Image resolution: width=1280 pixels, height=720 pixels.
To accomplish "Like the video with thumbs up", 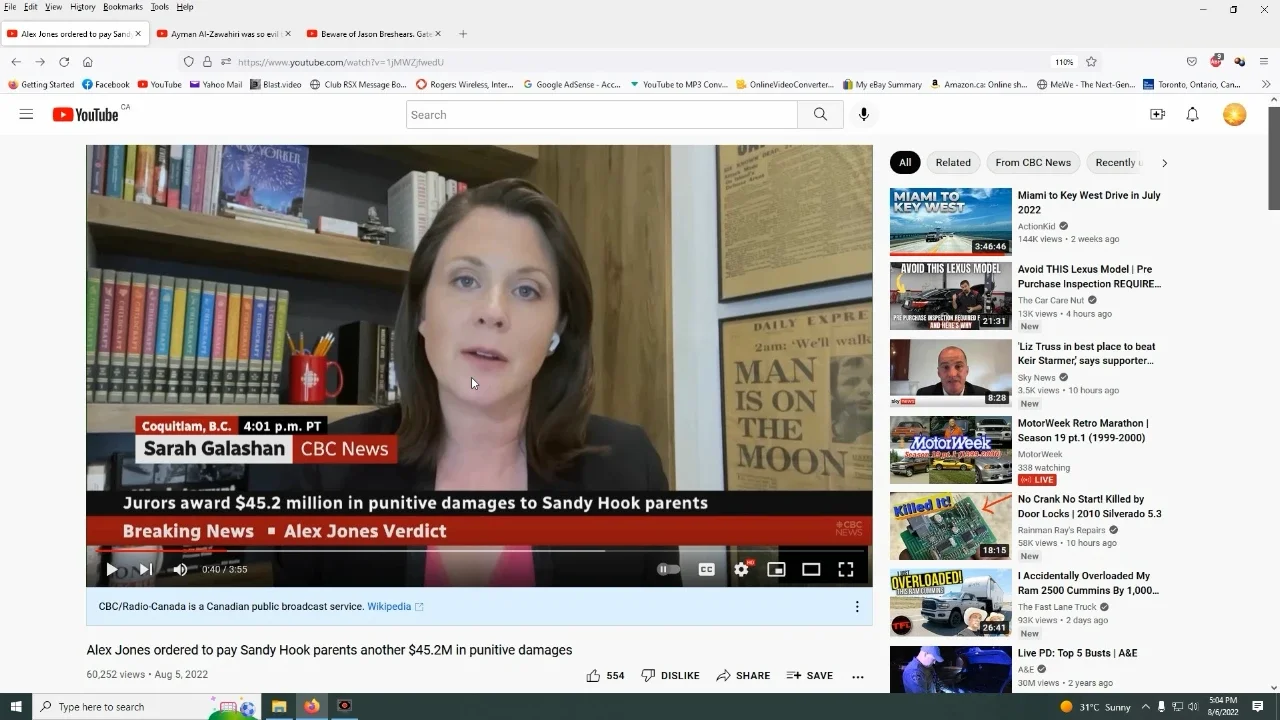I will click(x=605, y=676).
